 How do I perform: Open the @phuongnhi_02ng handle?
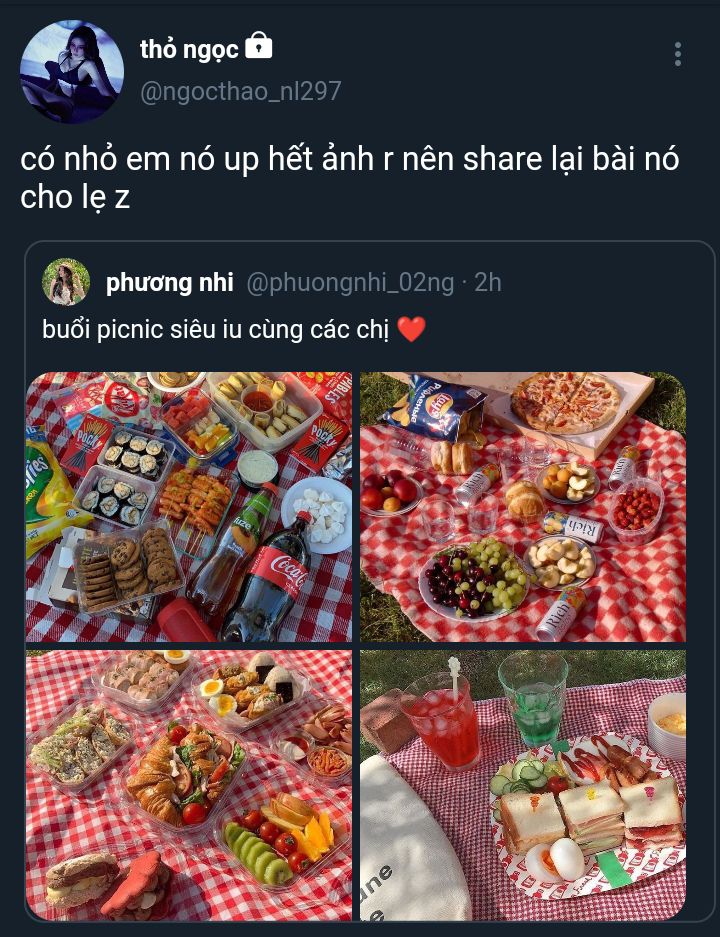tap(350, 283)
